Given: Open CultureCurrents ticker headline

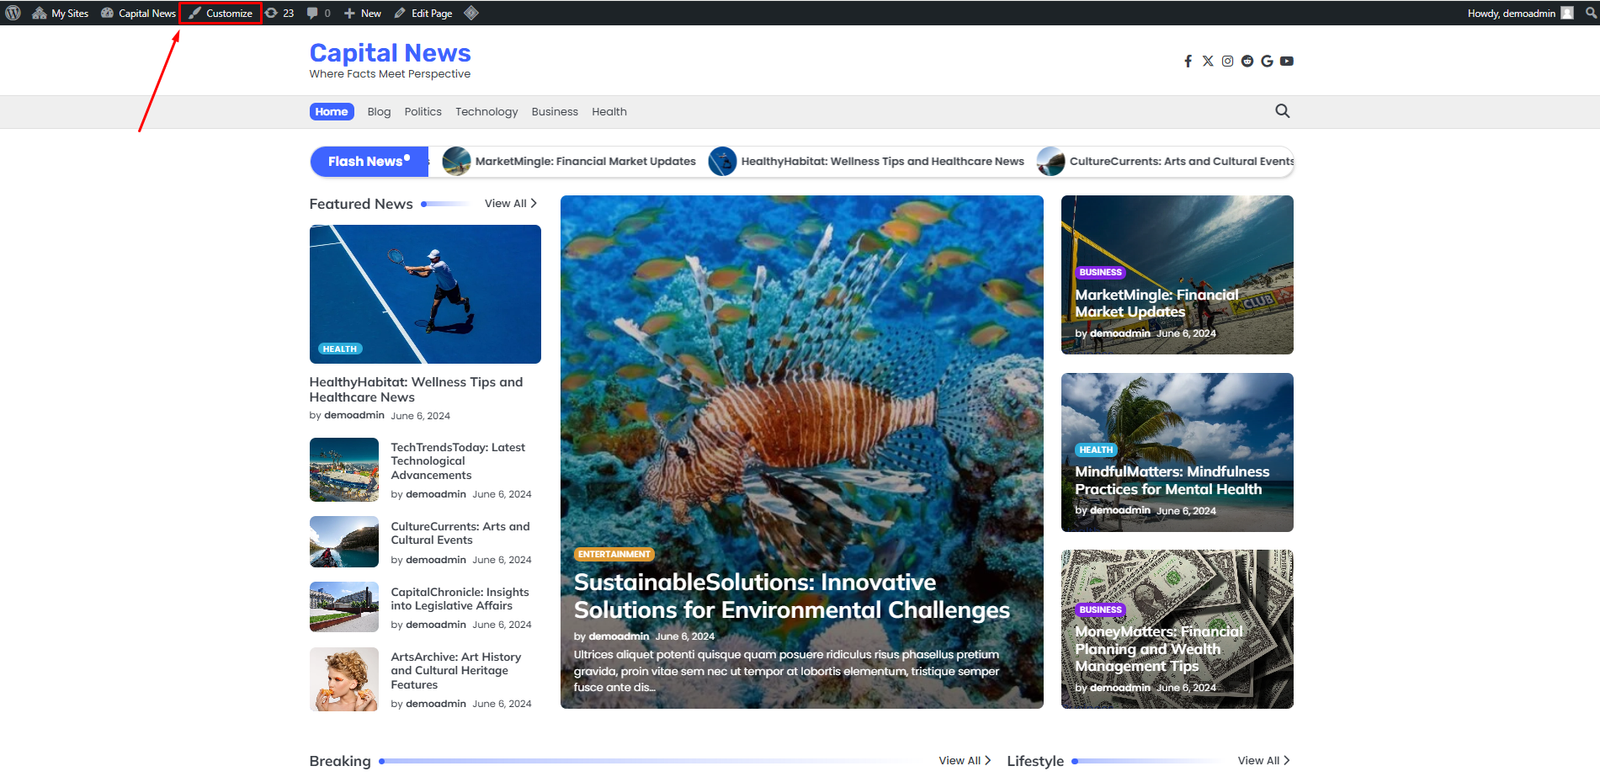Looking at the screenshot, I should click(x=1181, y=161).
